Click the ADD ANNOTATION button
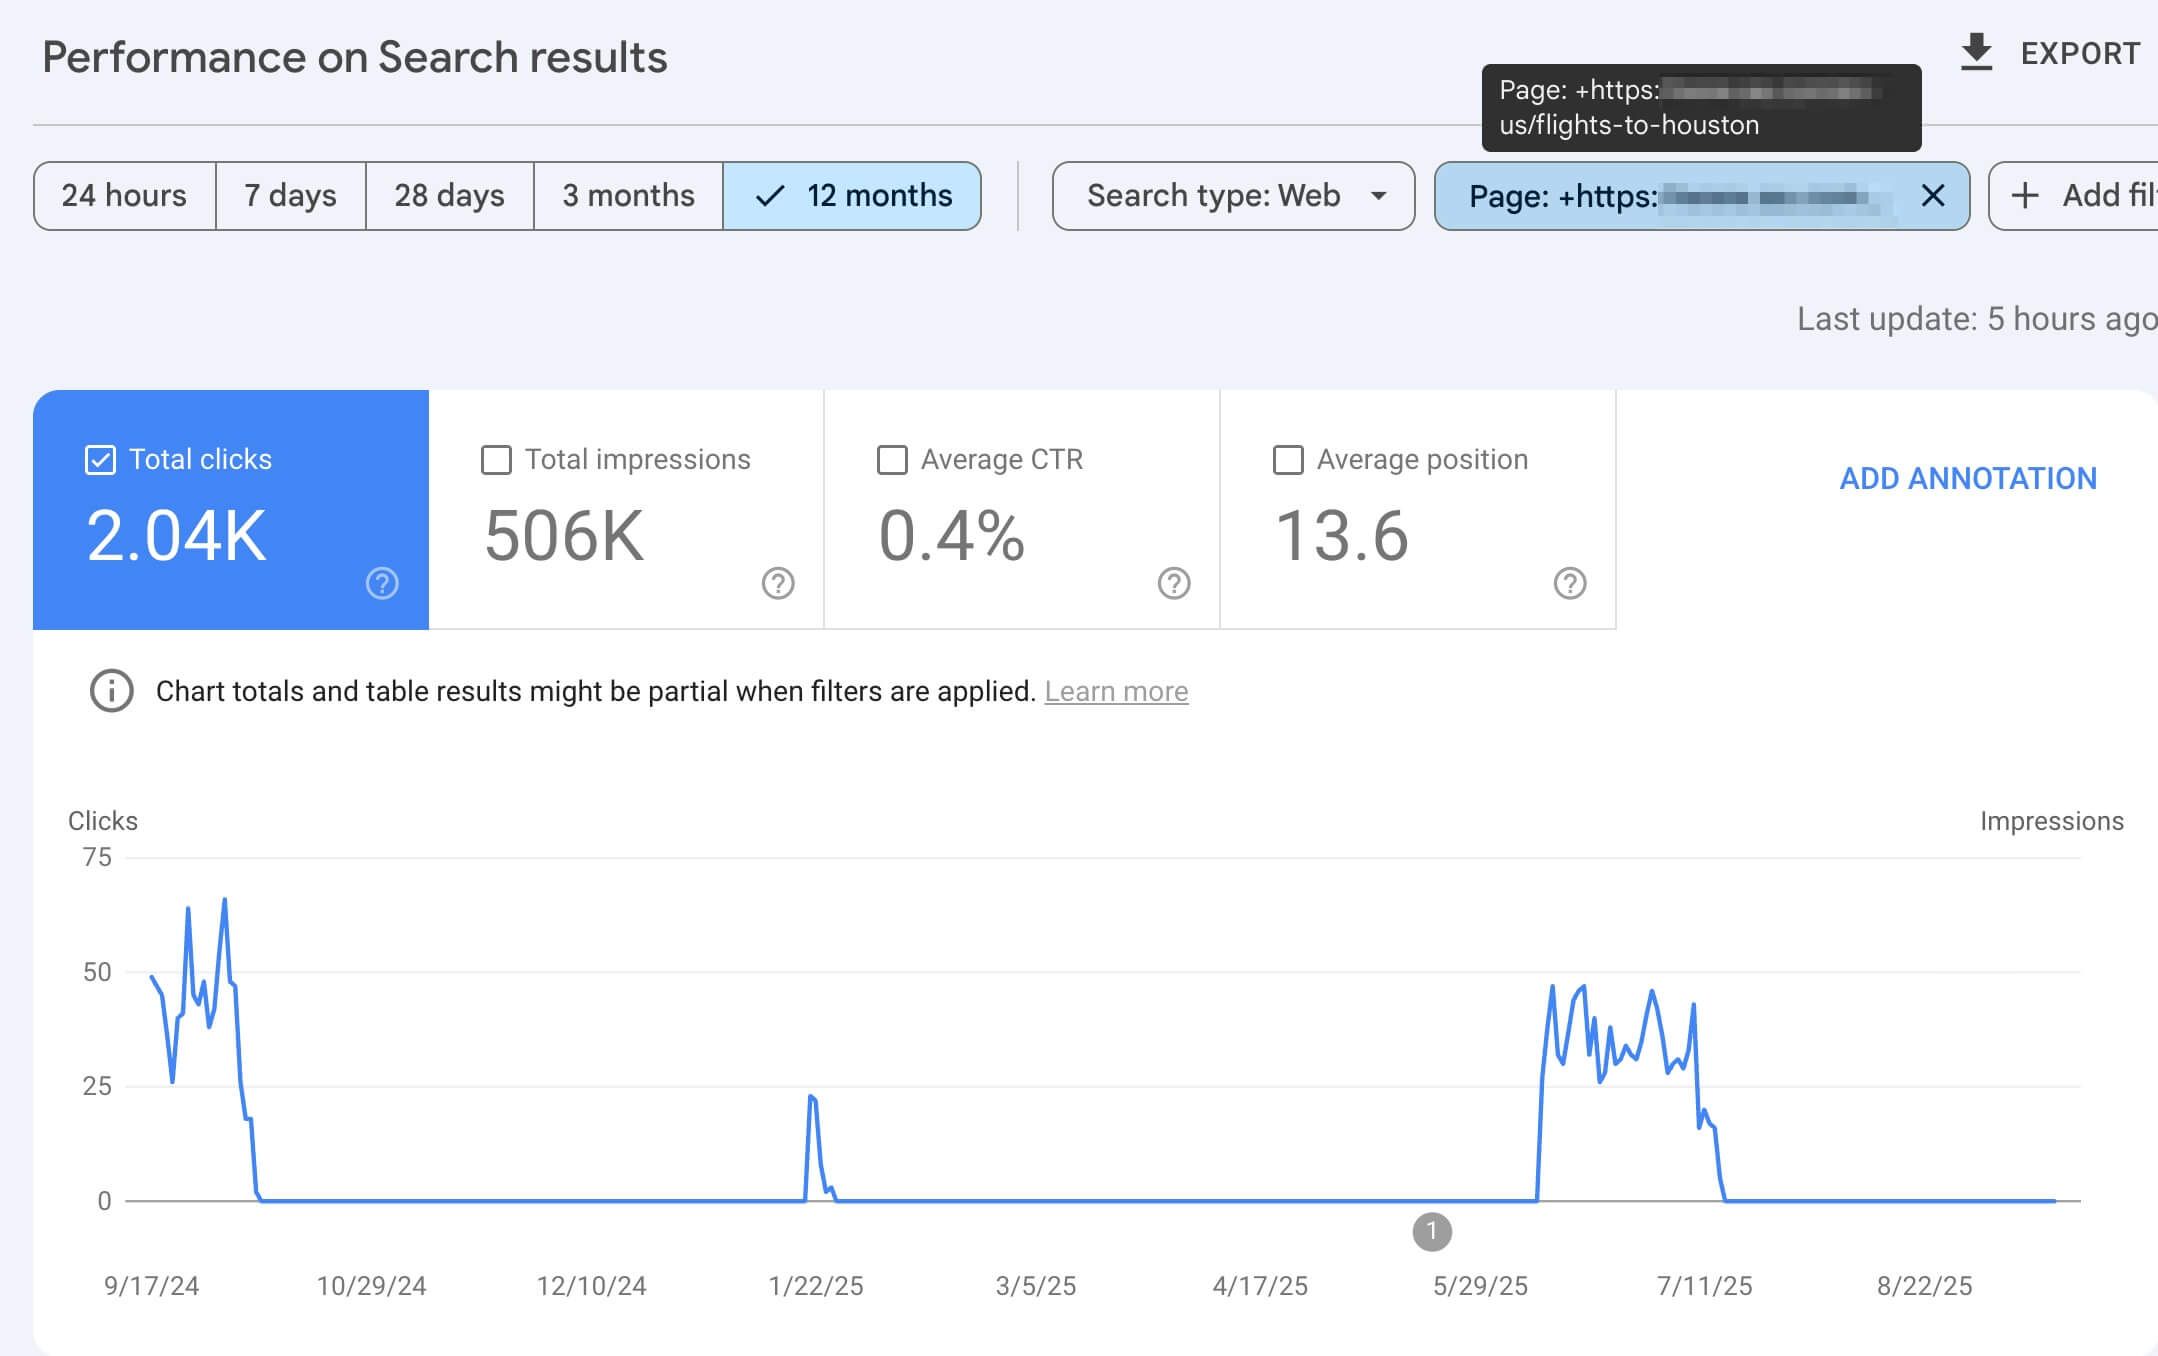Image resolution: width=2158 pixels, height=1356 pixels. pyautogui.click(x=1967, y=479)
